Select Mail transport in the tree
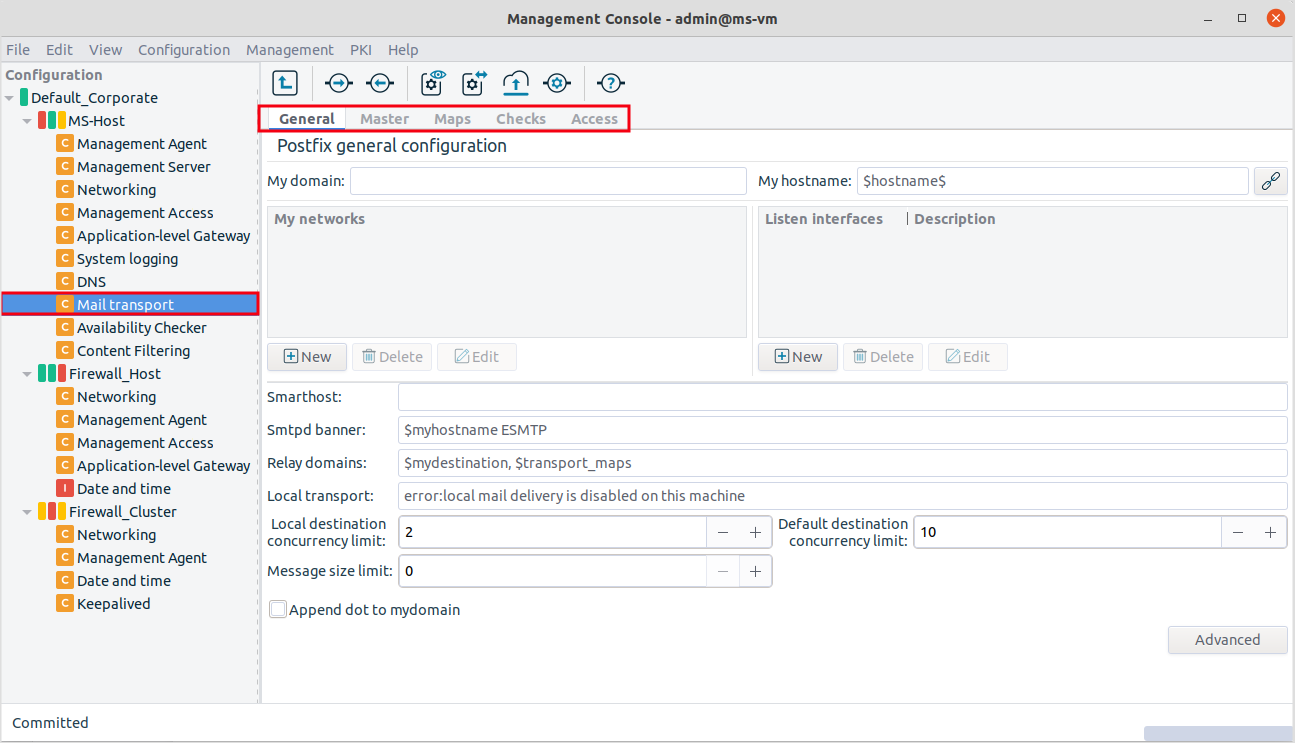 pos(125,305)
